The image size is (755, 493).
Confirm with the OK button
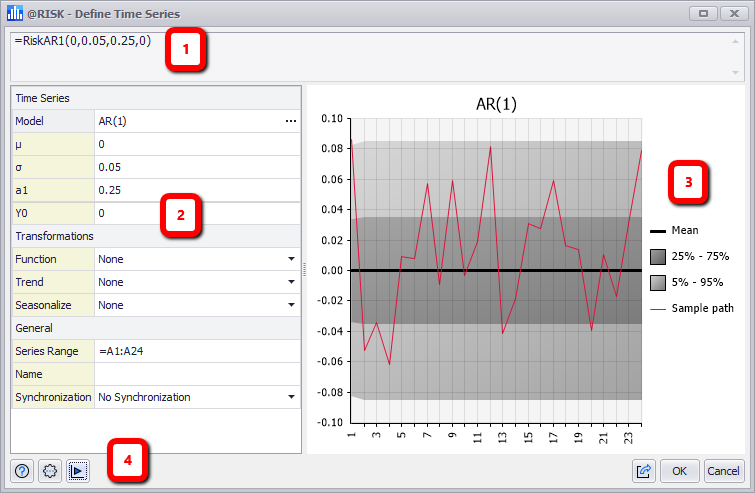(x=680, y=471)
